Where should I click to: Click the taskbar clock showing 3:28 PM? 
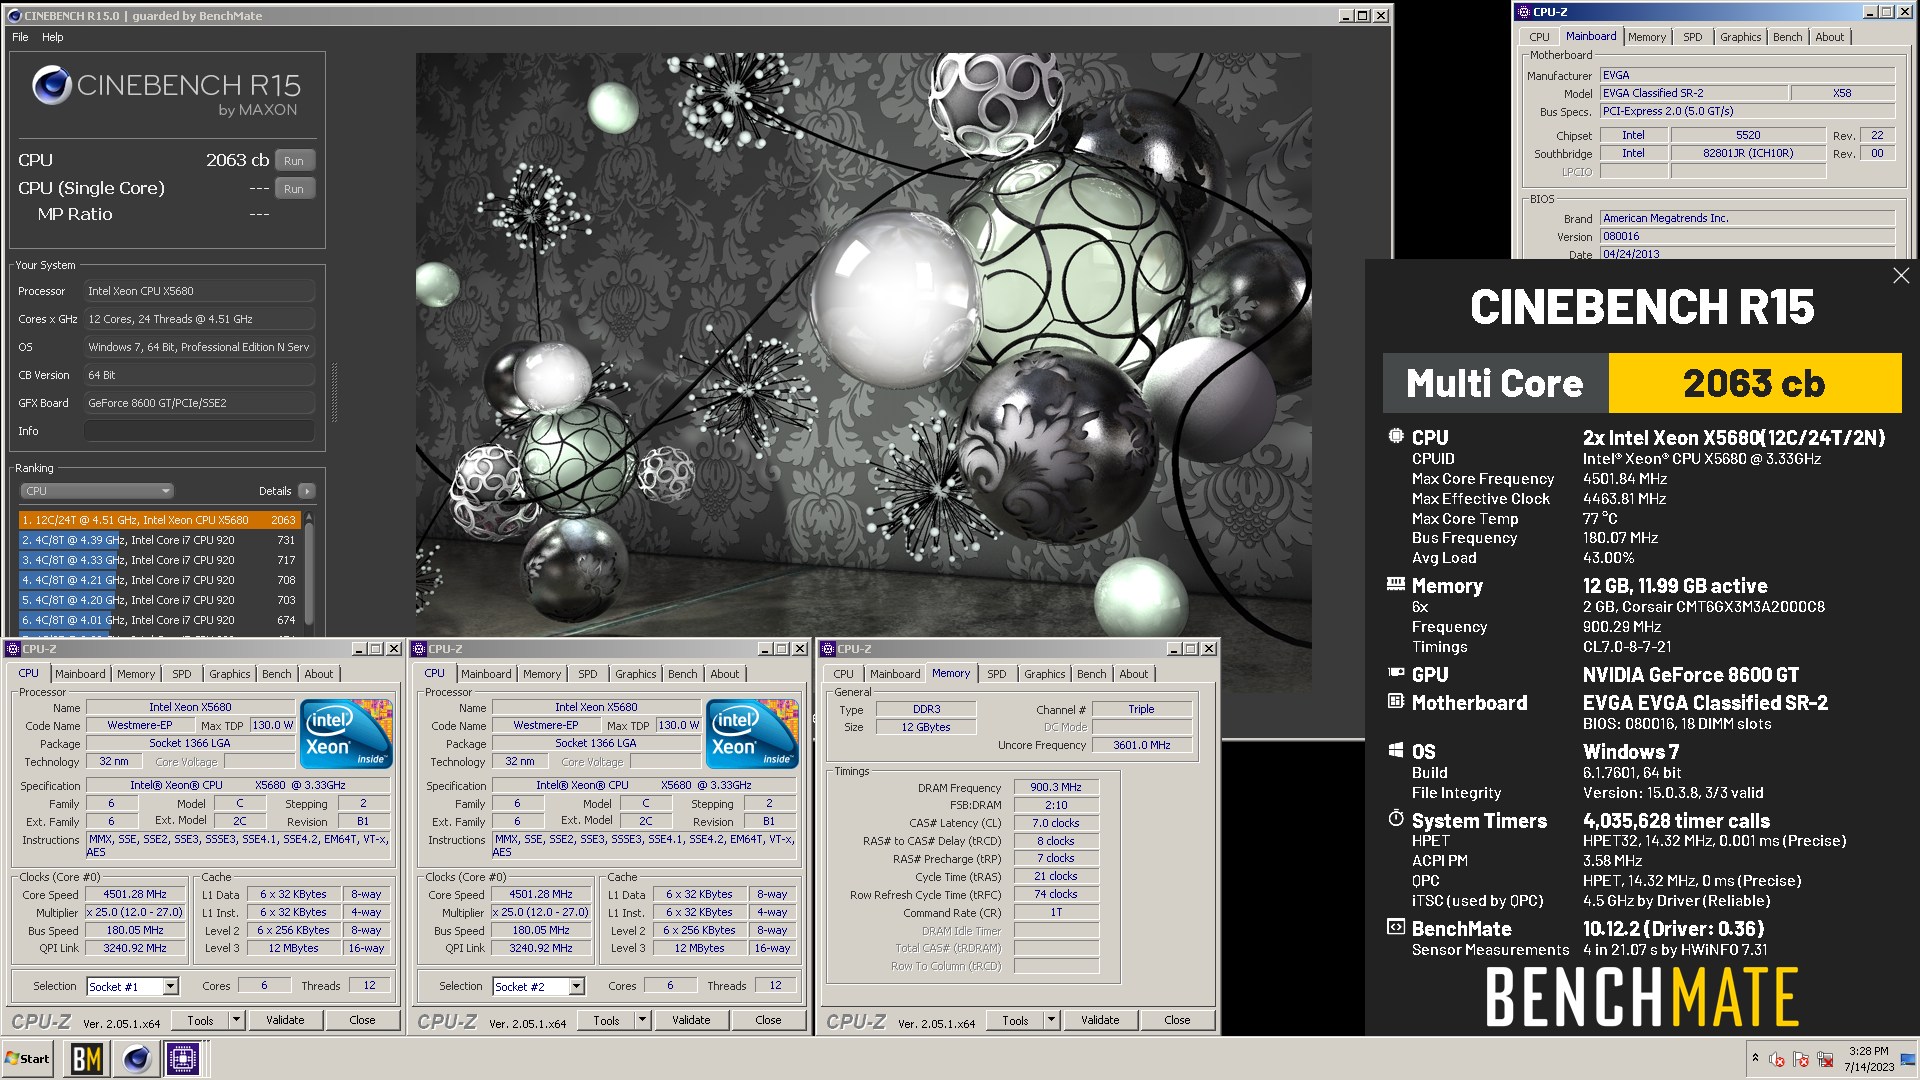(x=1869, y=1059)
